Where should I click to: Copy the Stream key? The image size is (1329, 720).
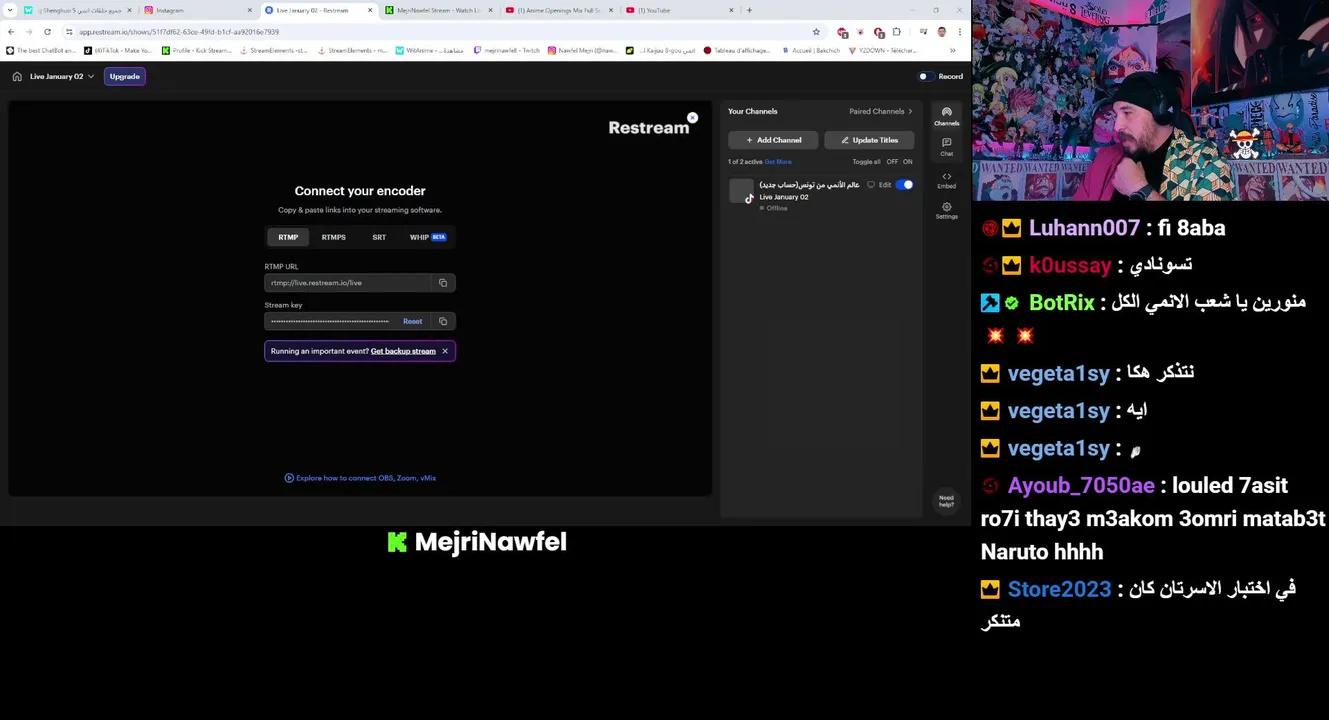click(x=443, y=321)
